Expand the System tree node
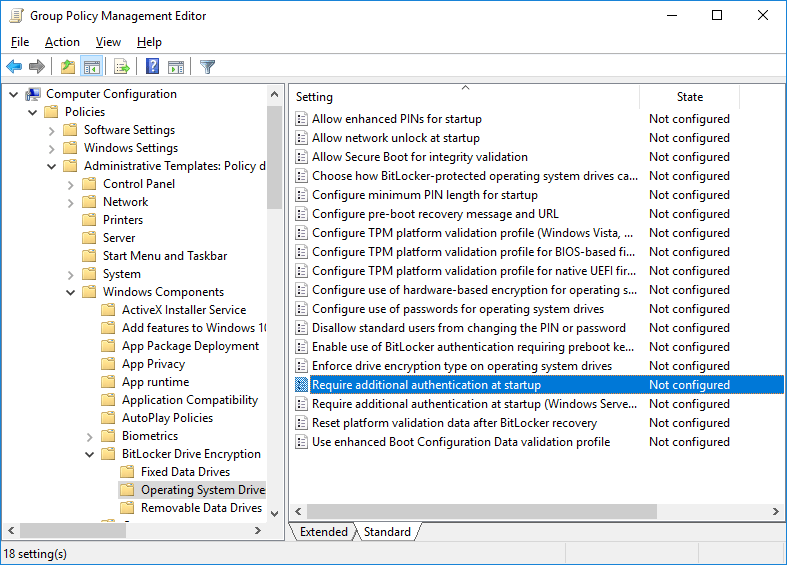Viewport: 787px width, 565px height. (71, 274)
